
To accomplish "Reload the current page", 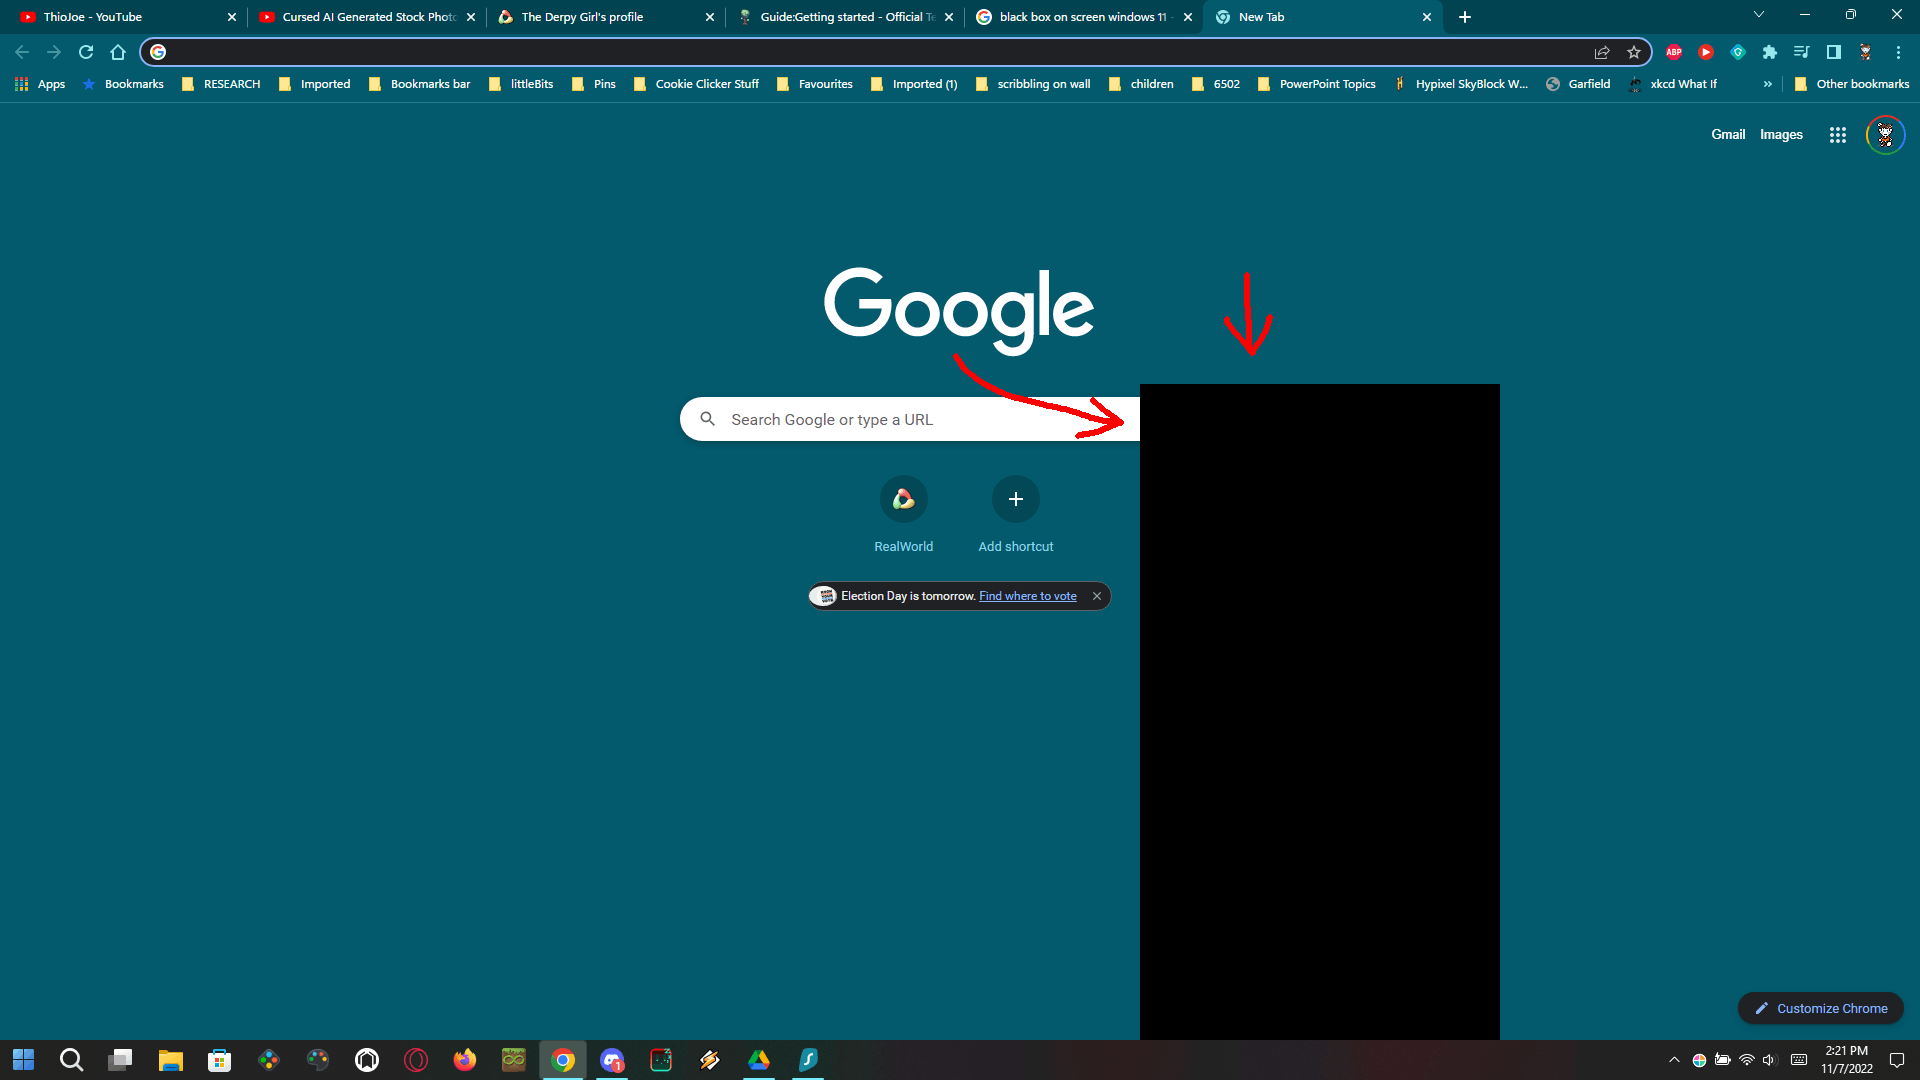I will point(86,52).
